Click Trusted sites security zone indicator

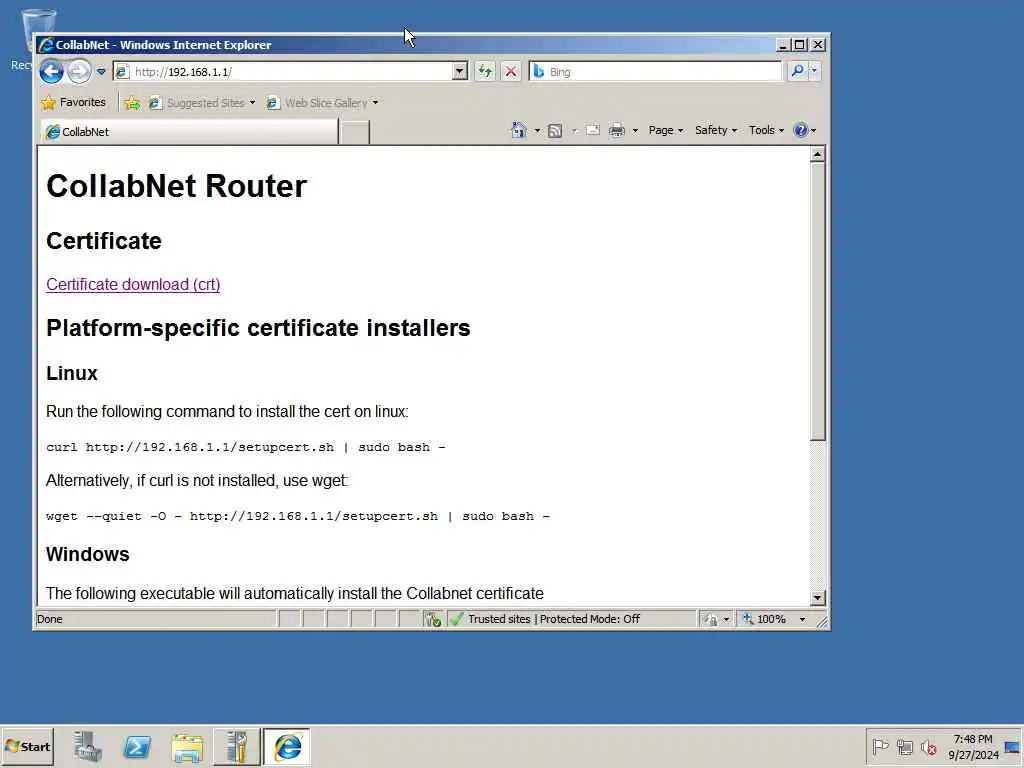(571, 619)
